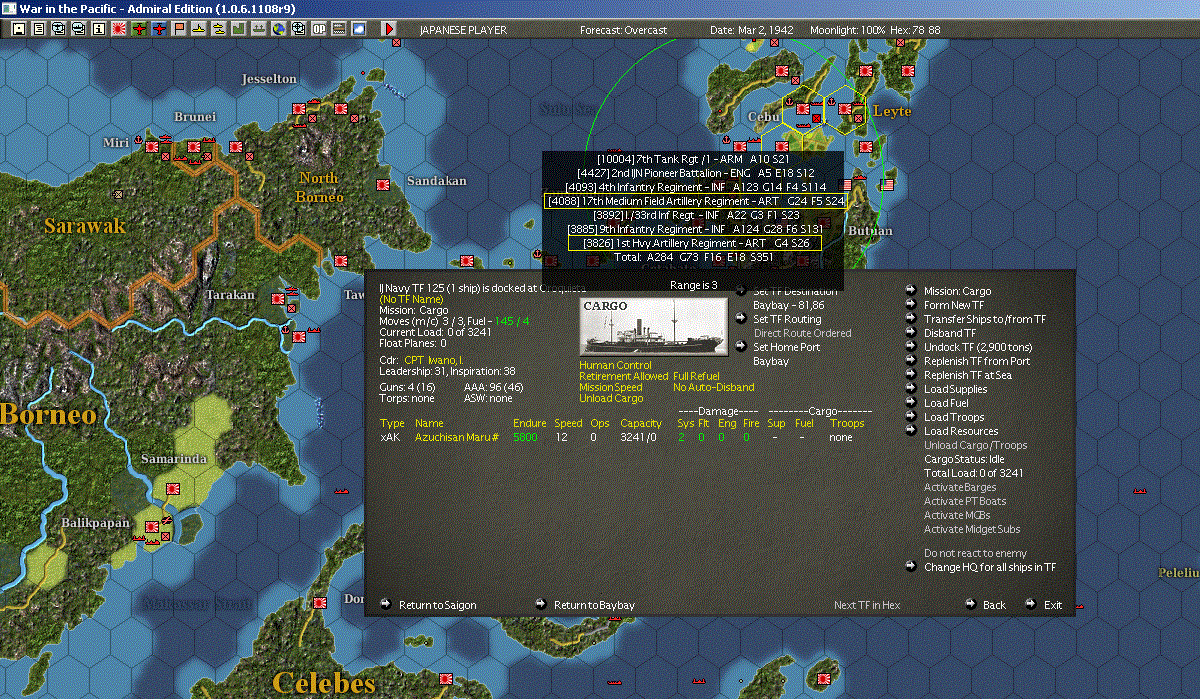The height and width of the screenshot is (699, 1200).
Task: Select red plane on green background icon
Action: pos(138,29)
